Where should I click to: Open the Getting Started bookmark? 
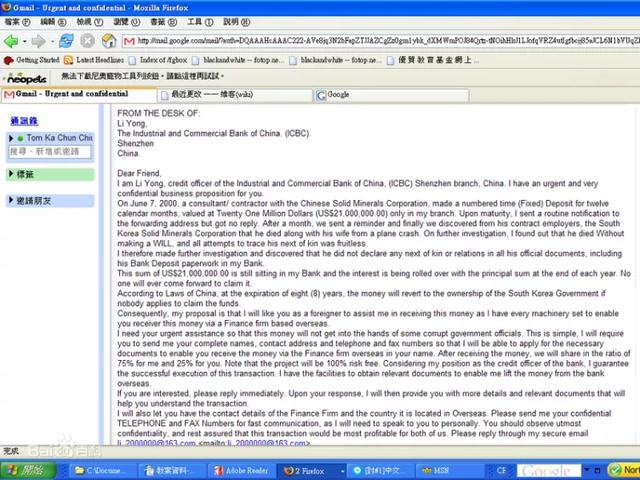(x=32, y=60)
